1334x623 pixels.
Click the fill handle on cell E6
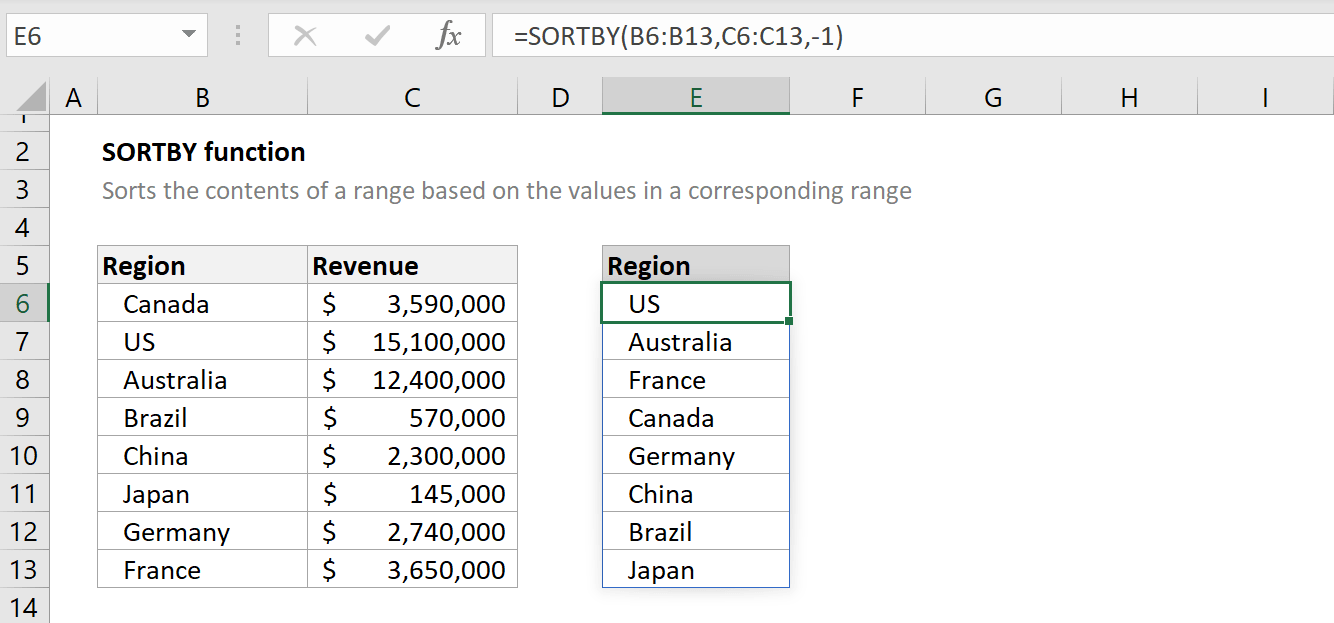coord(788,320)
